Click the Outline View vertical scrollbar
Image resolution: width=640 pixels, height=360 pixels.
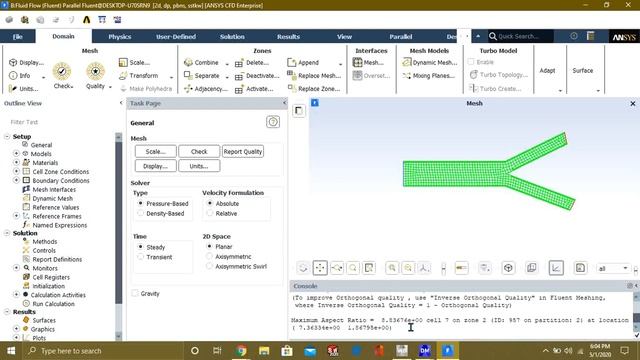(x=119, y=236)
